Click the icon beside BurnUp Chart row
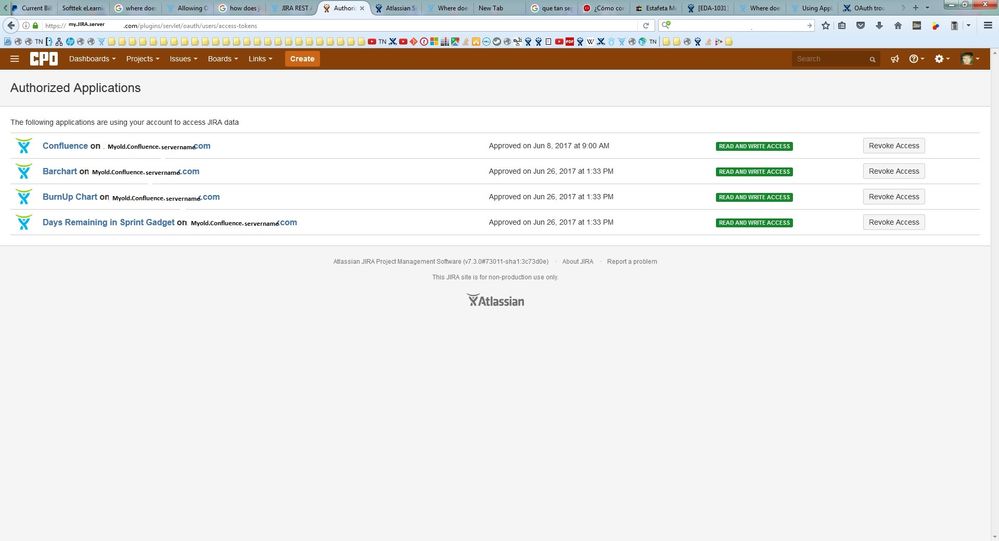The width and height of the screenshot is (999, 541). point(24,197)
